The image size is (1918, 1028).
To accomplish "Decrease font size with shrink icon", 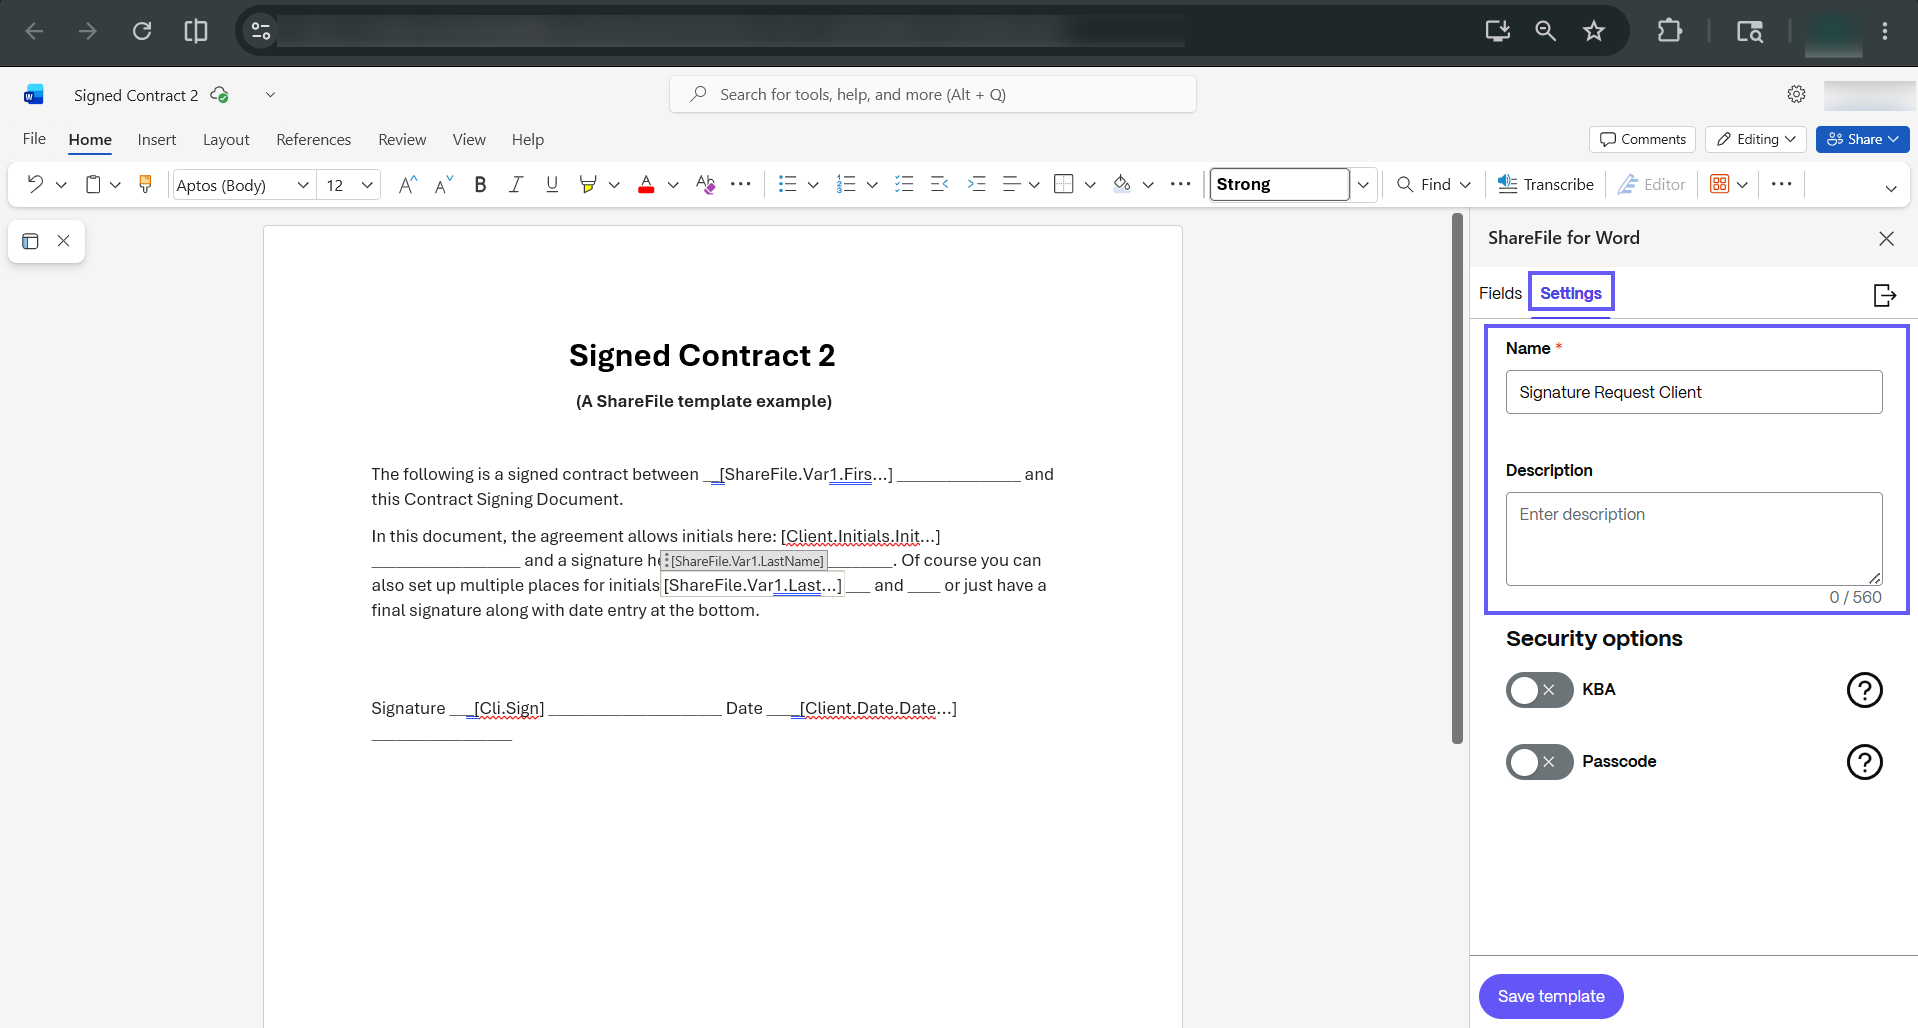I will click(x=444, y=184).
